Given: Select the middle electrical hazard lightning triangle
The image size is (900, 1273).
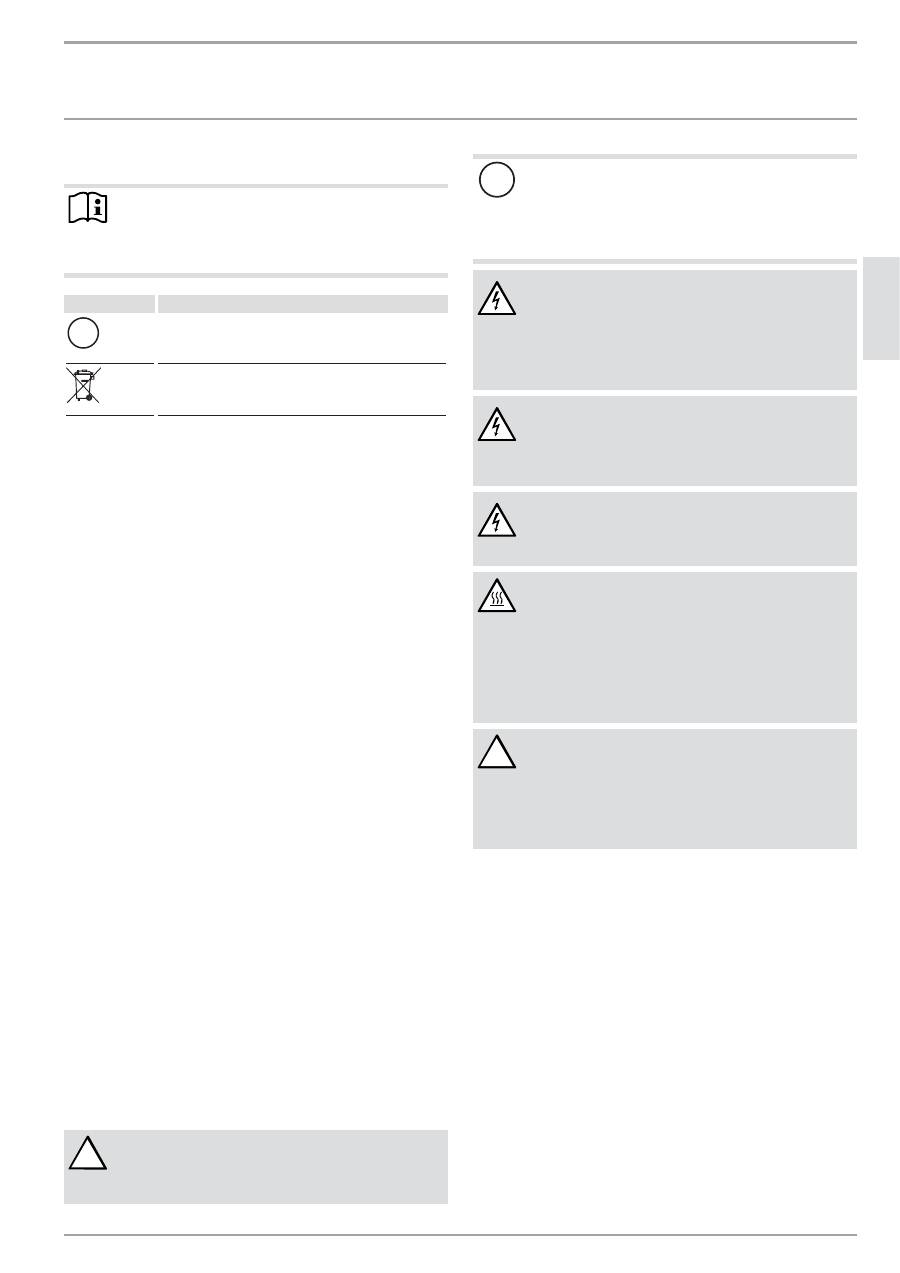Looking at the screenshot, I should [497, 424].
